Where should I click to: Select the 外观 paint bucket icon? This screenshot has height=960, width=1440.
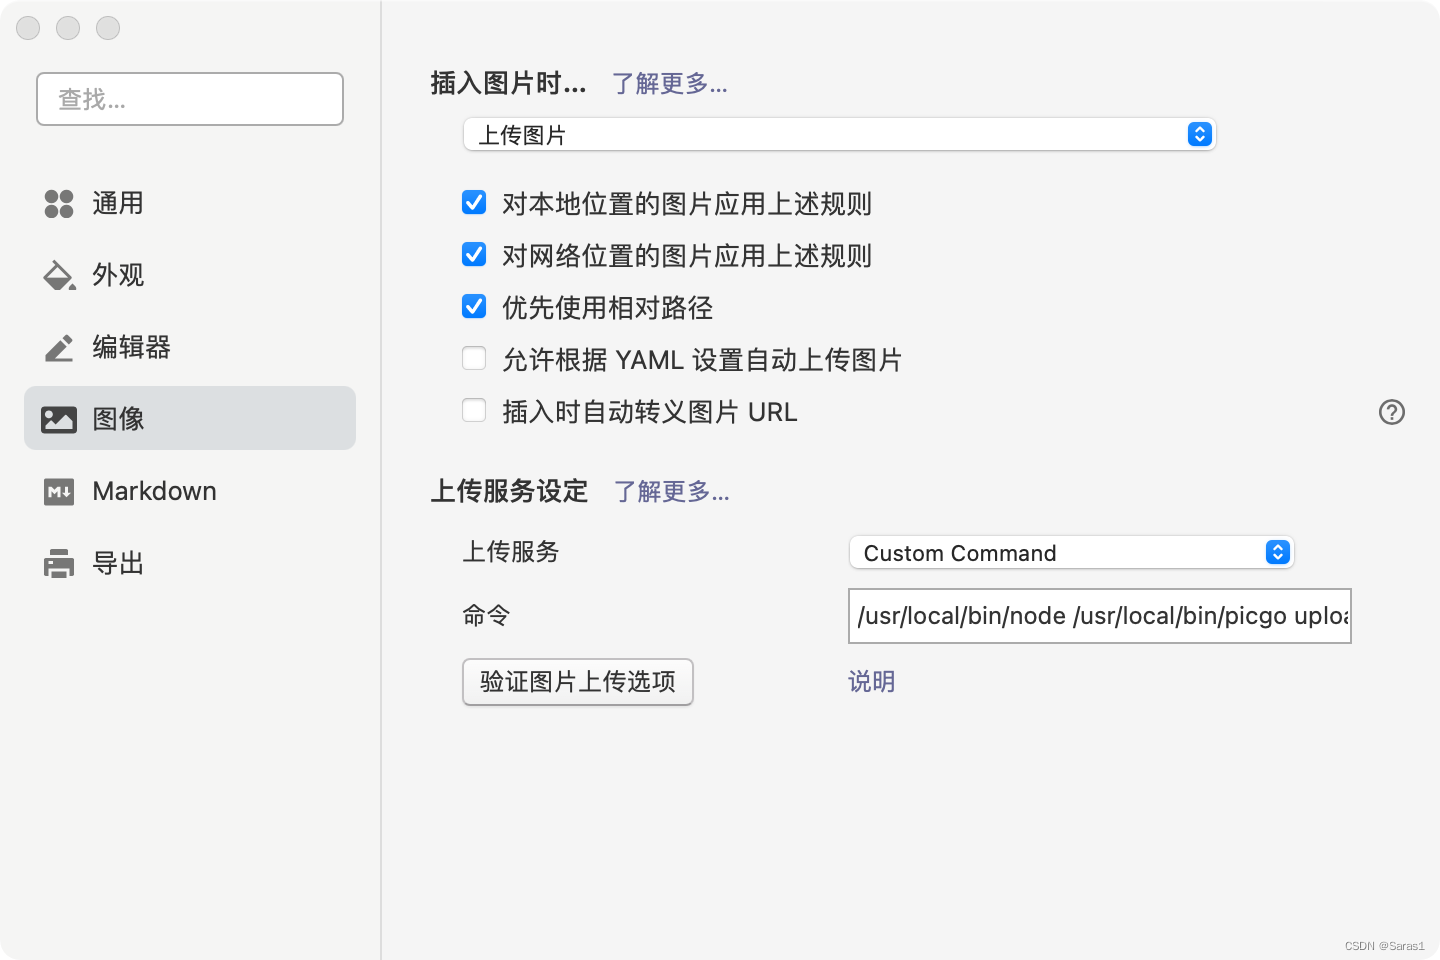59,275
